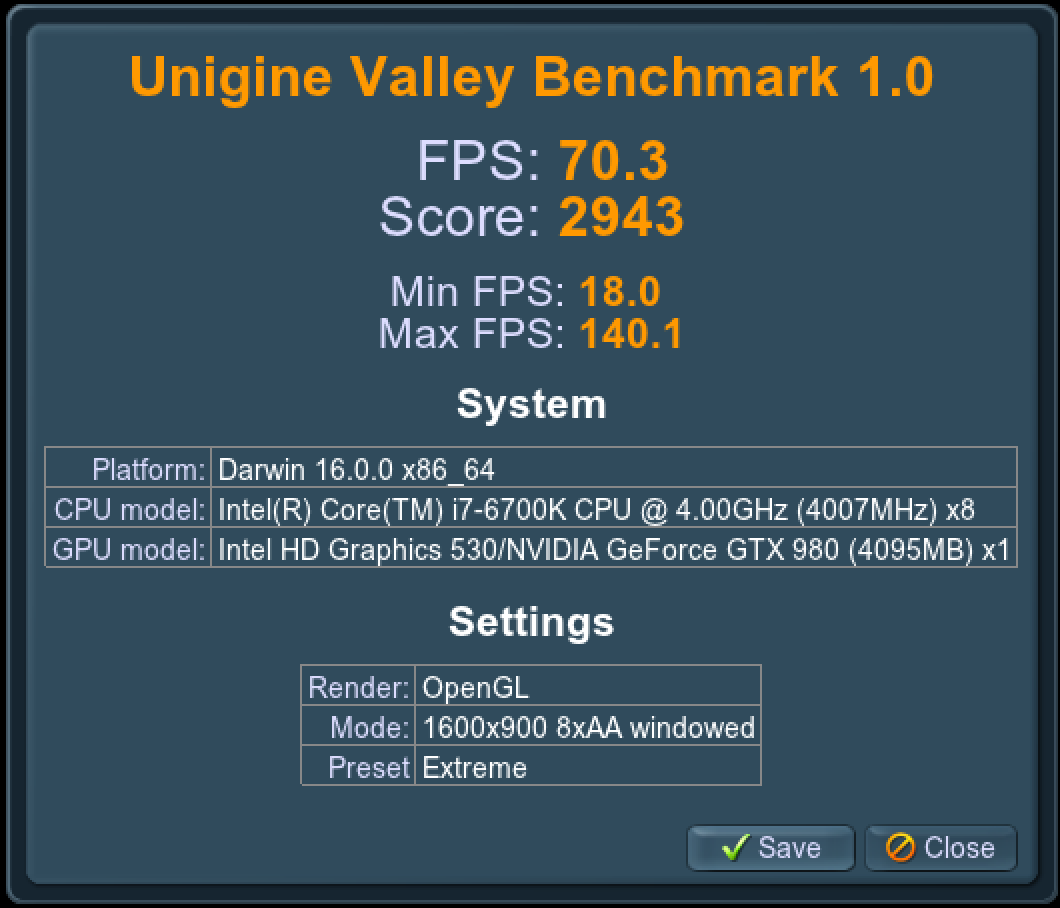The image size is (1060, 908).
Task: Click the green checkmark Save icon
Action: [736, 847]
